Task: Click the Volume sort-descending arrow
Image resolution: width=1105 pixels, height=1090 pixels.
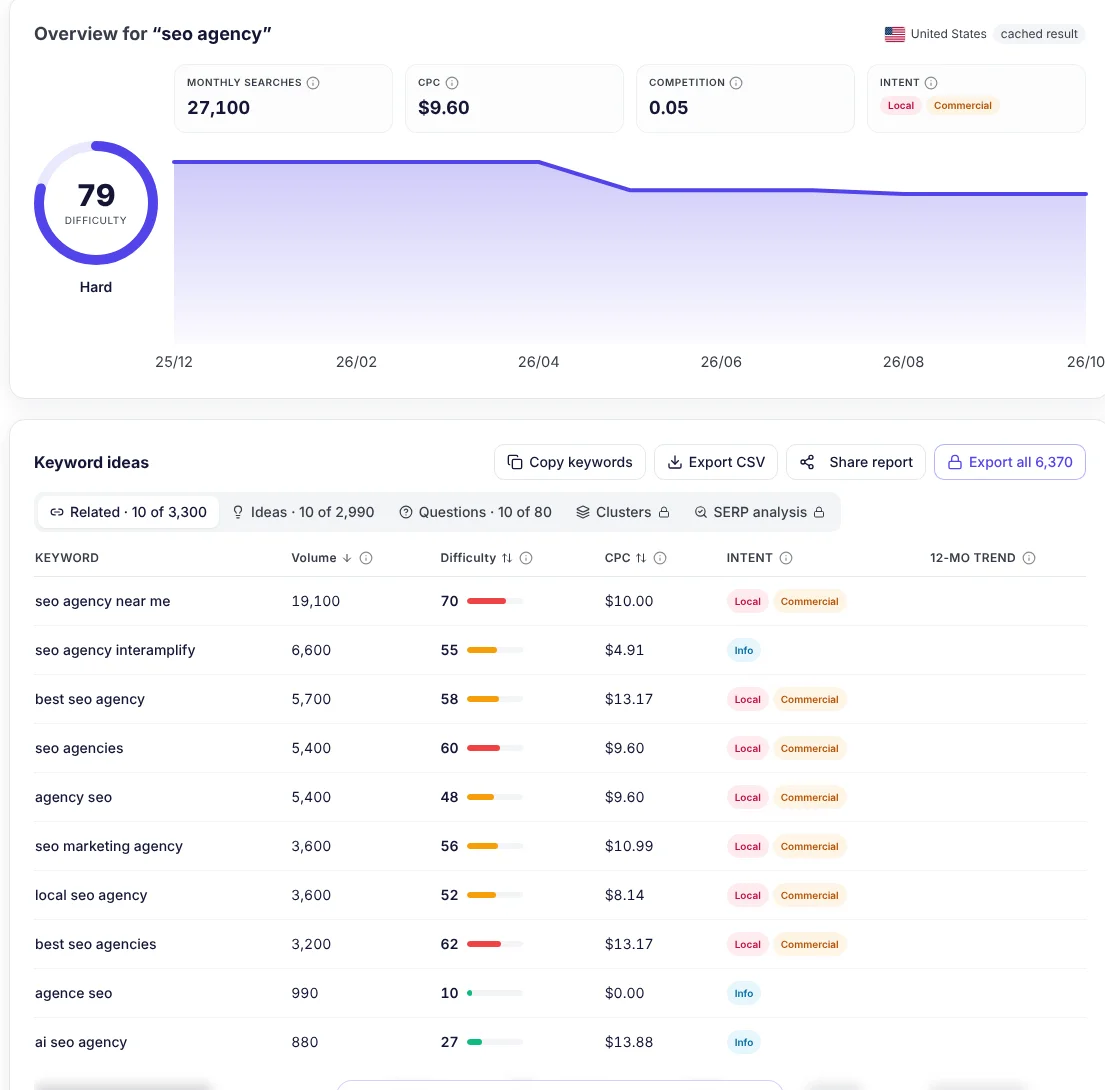Action: click(347, 558)
